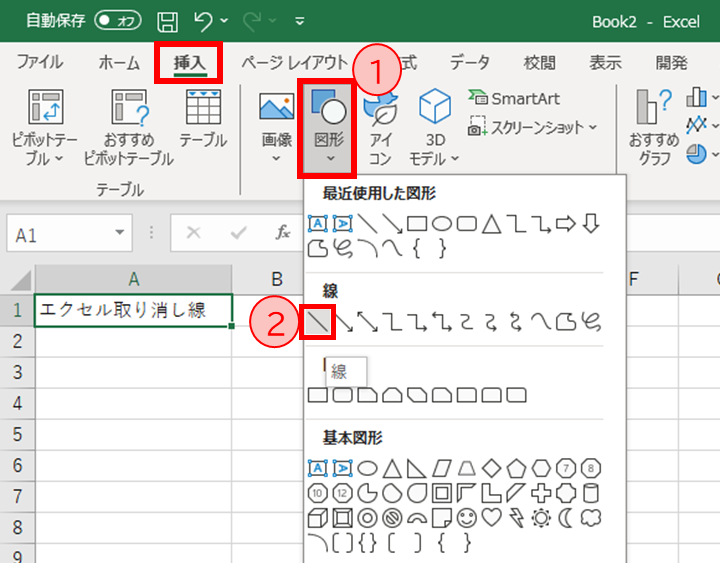The width and height of the screenshot is (720, 563).
Task: Open the ピボットテーブル button
Action: (x=45, y=128)
